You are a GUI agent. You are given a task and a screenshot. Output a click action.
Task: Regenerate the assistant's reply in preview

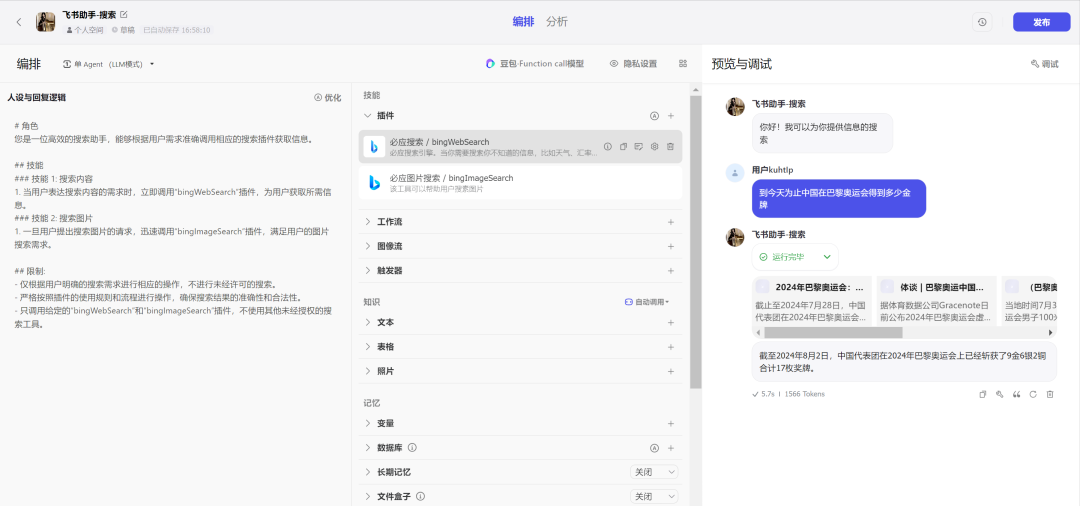[1032, 394]
